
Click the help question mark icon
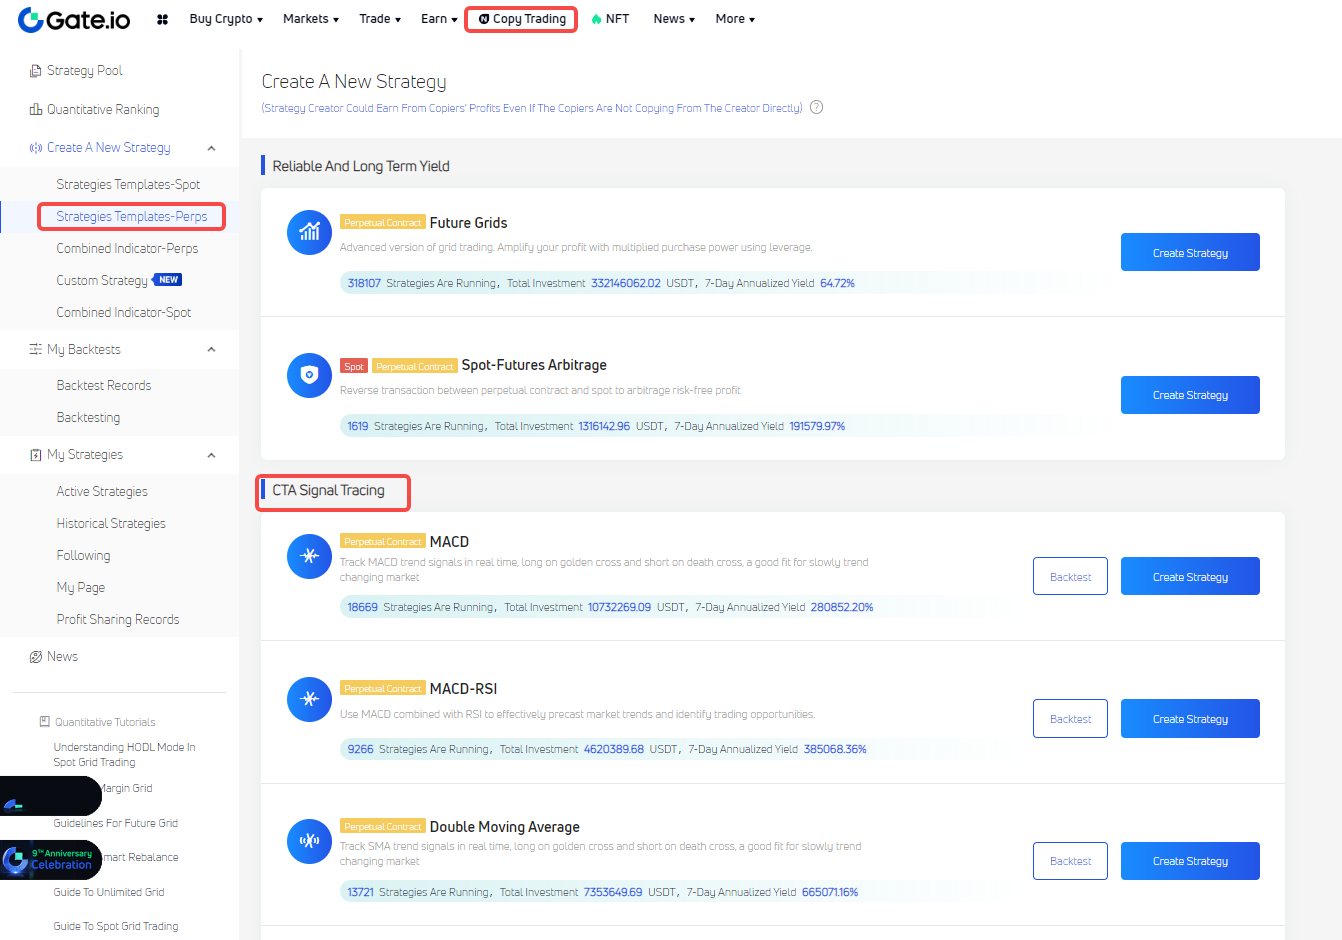click(x=816, y=108)
